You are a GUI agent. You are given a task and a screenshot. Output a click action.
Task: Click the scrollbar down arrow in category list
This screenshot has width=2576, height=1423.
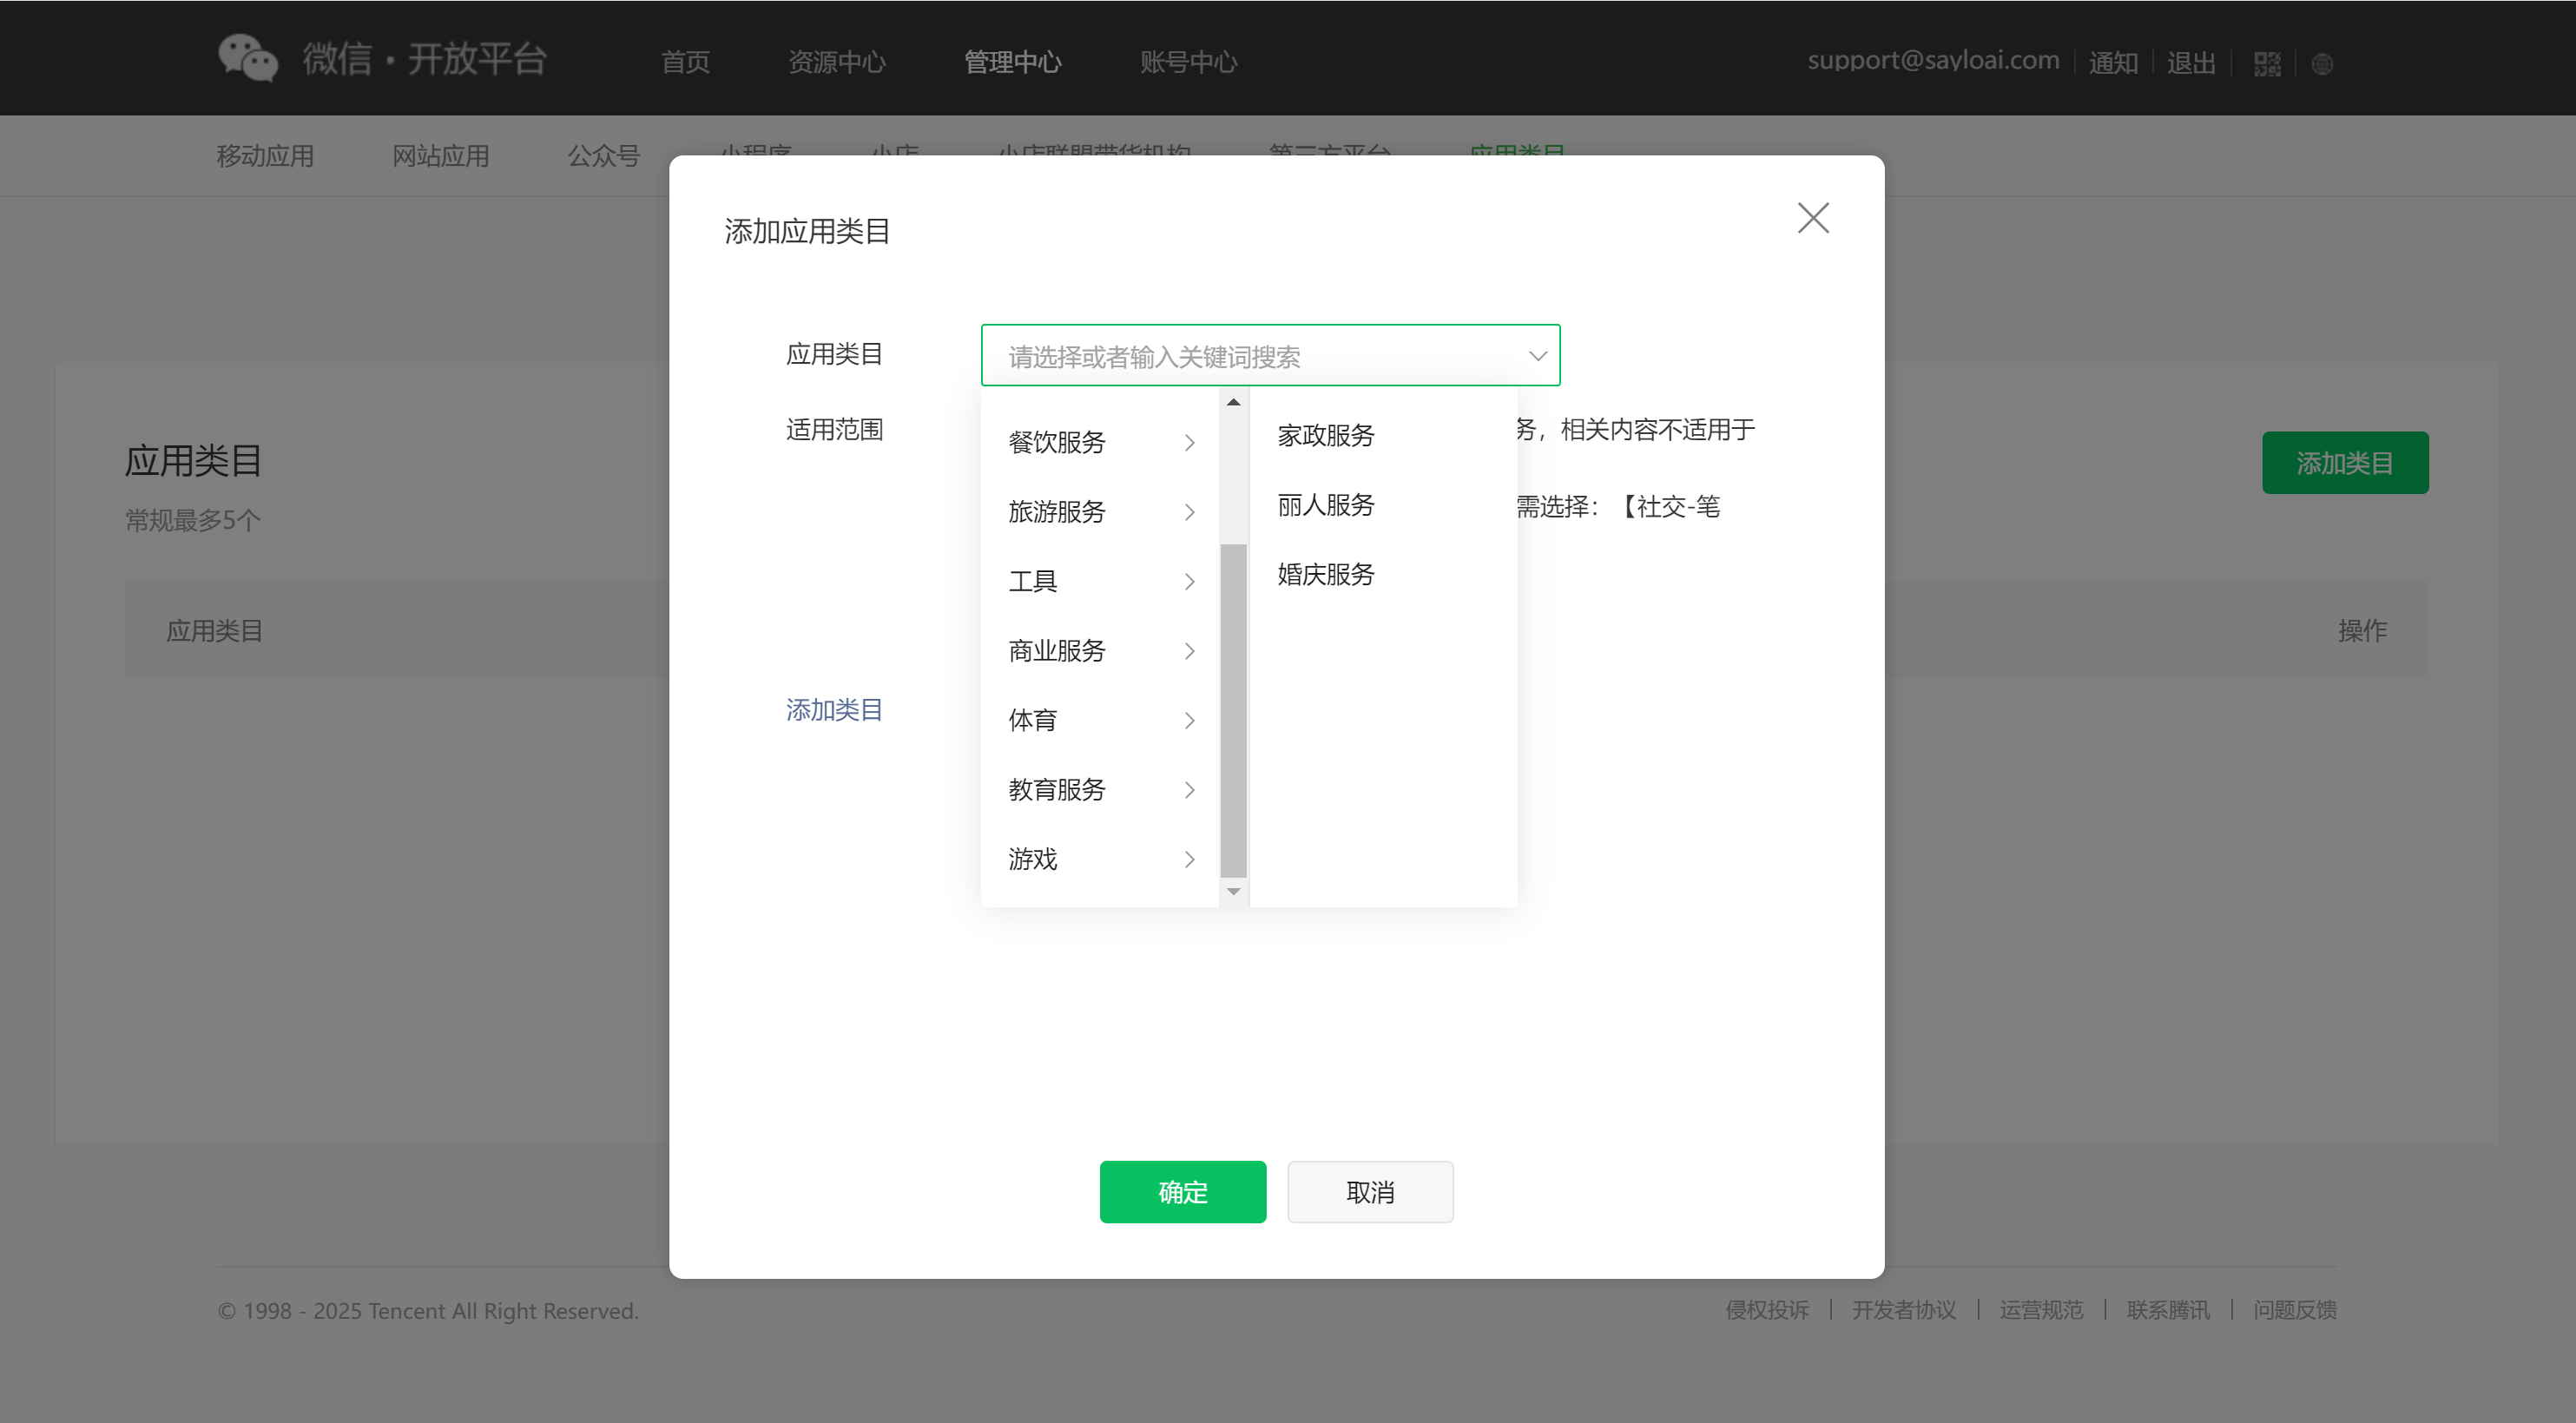click(x=1233, y=891)
